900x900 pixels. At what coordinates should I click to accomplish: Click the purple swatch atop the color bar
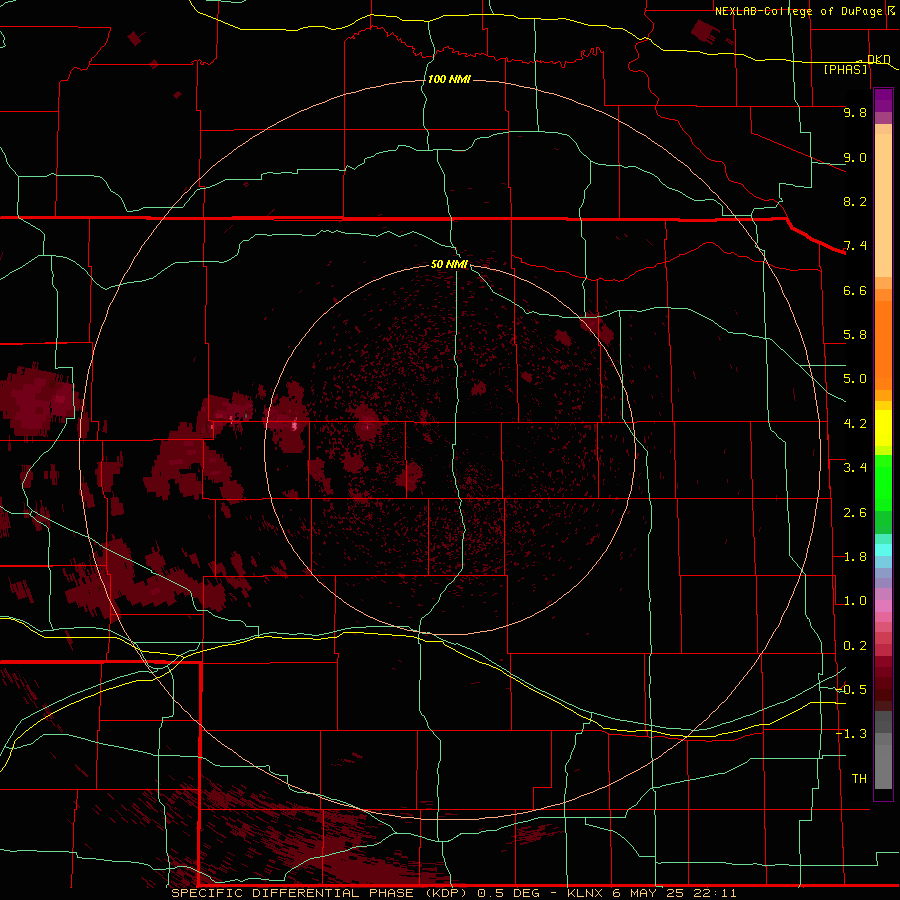883,100
